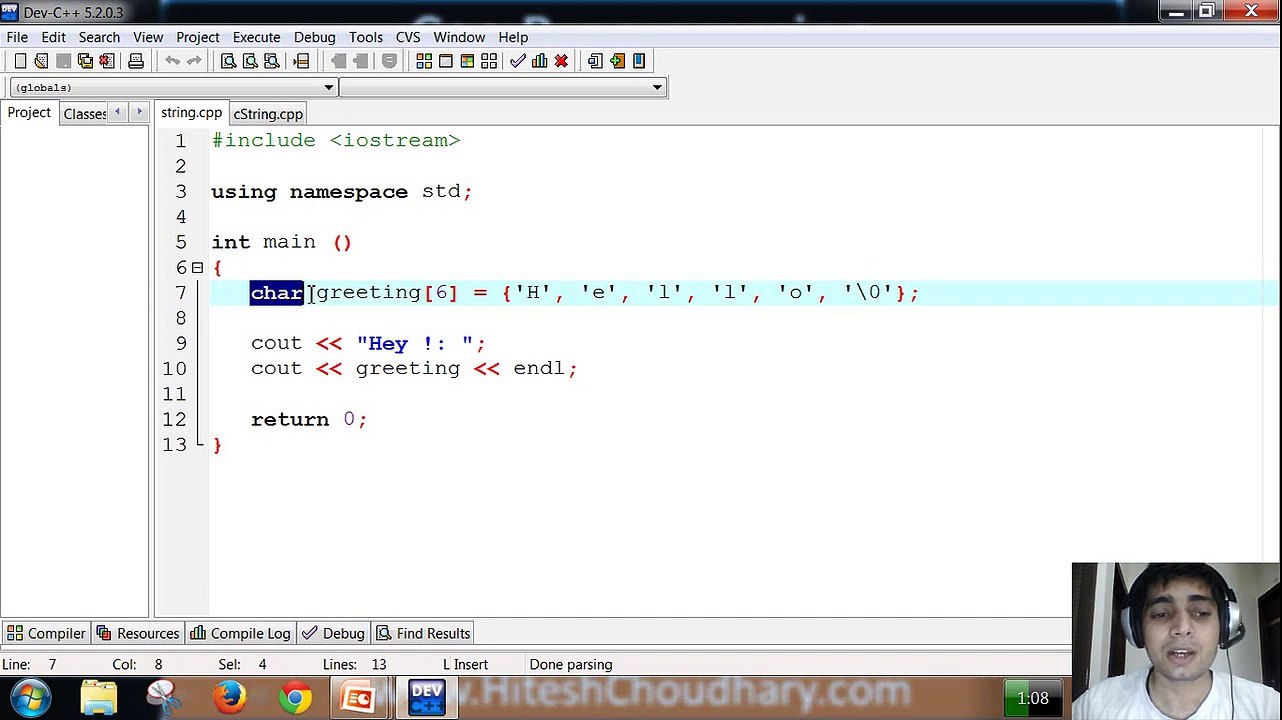
Task: Open the Debug menu in menu bar
Action: tap(315, 37)
